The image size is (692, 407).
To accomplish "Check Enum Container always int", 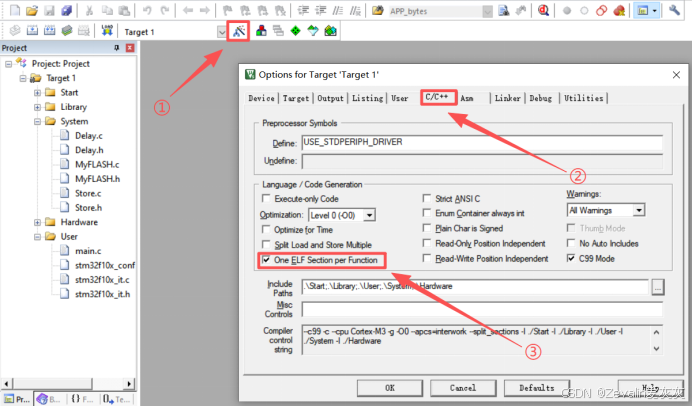I will (x=427, y=213).
